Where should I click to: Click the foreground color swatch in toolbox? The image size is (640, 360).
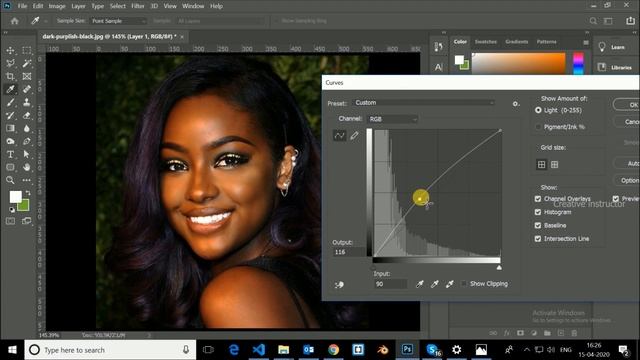pos(16,197)
